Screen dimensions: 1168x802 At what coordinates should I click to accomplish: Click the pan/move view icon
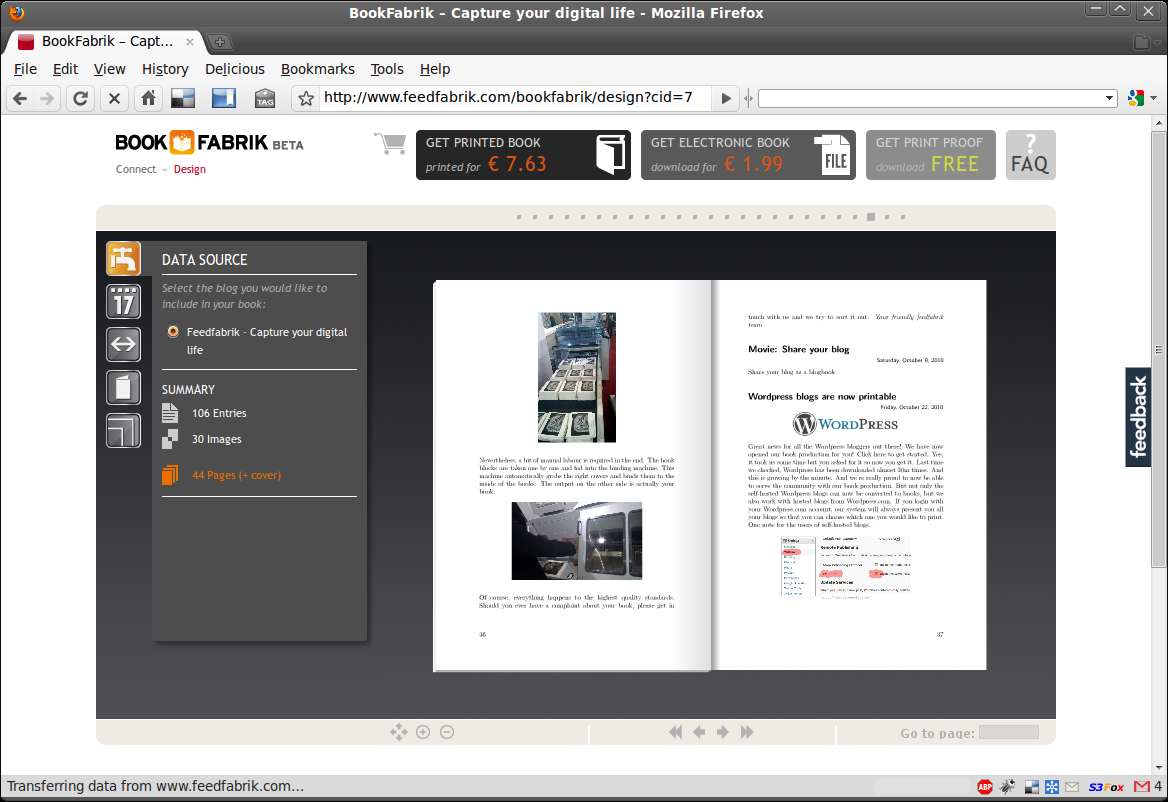399,732
